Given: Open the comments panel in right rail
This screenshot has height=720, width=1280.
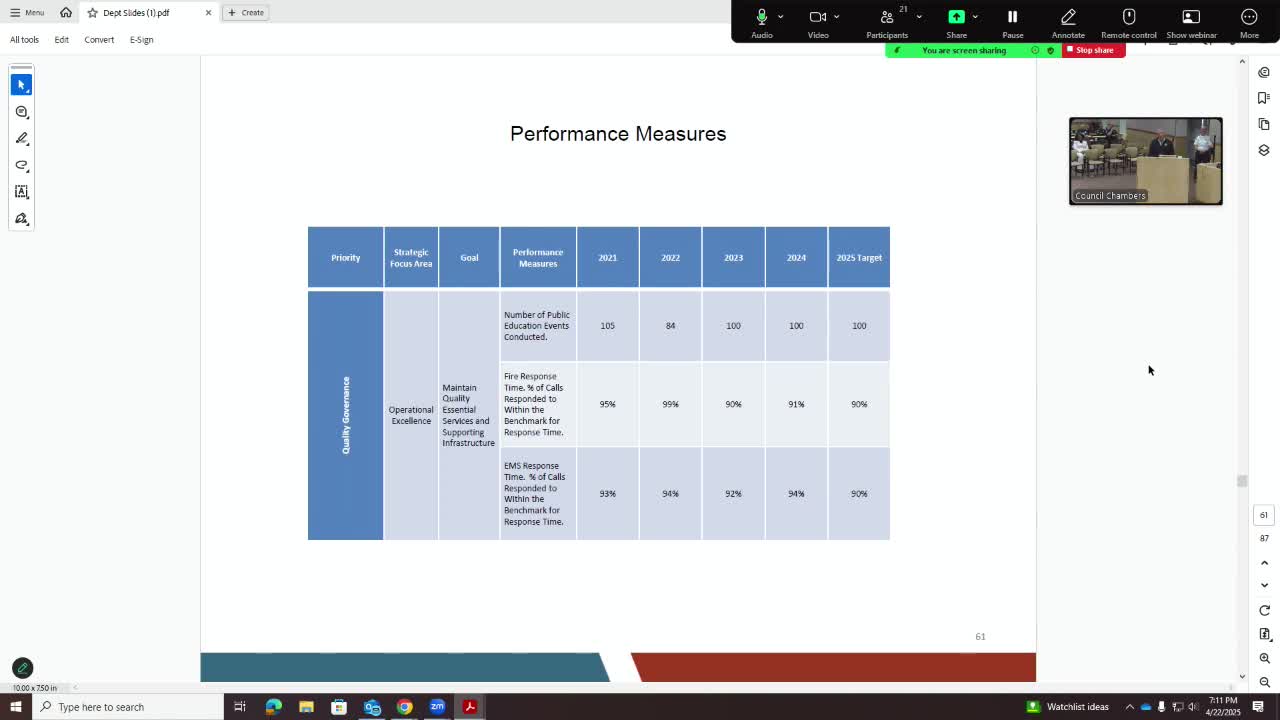Looking at the screenshot, I should point(1264,72).
